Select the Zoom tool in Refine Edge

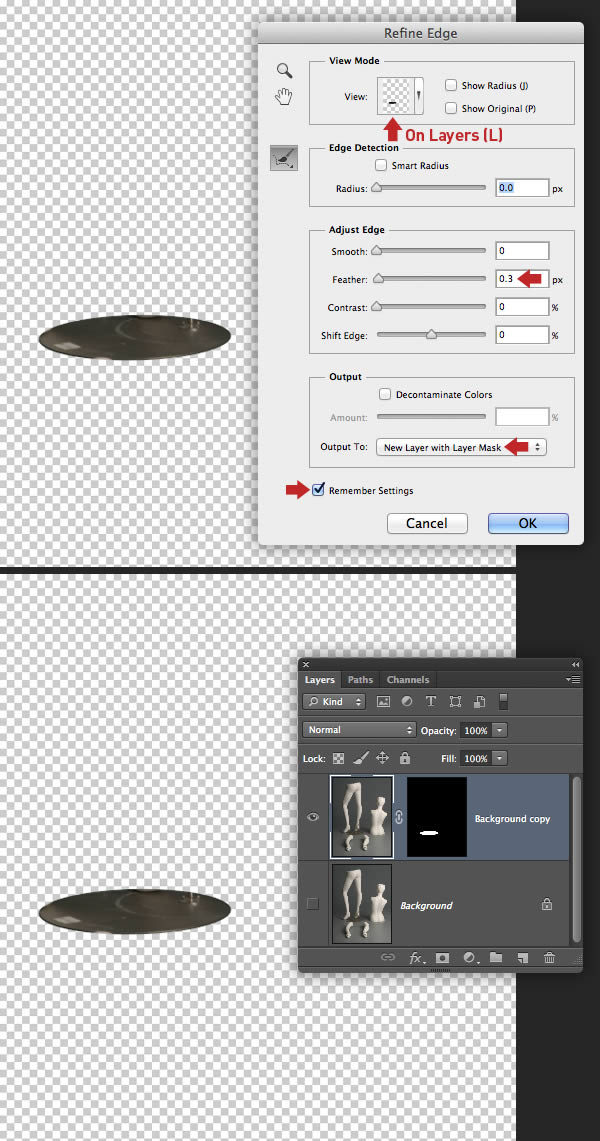(x=284, y=71)
